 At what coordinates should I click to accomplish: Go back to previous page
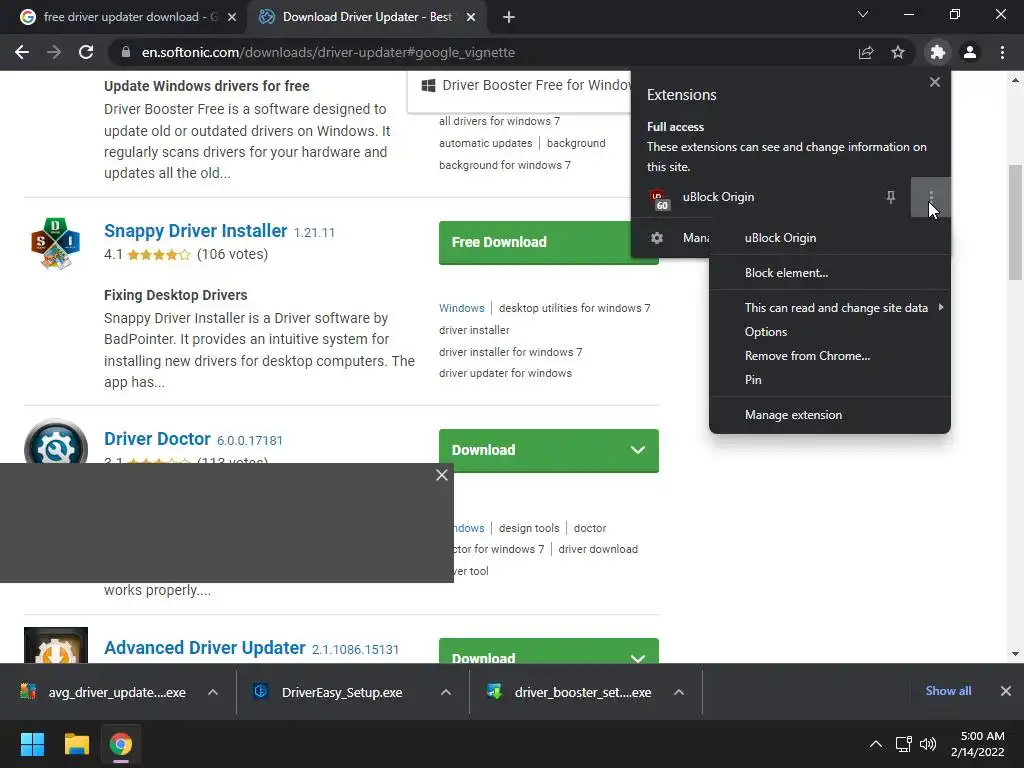[x=22, y=52]
